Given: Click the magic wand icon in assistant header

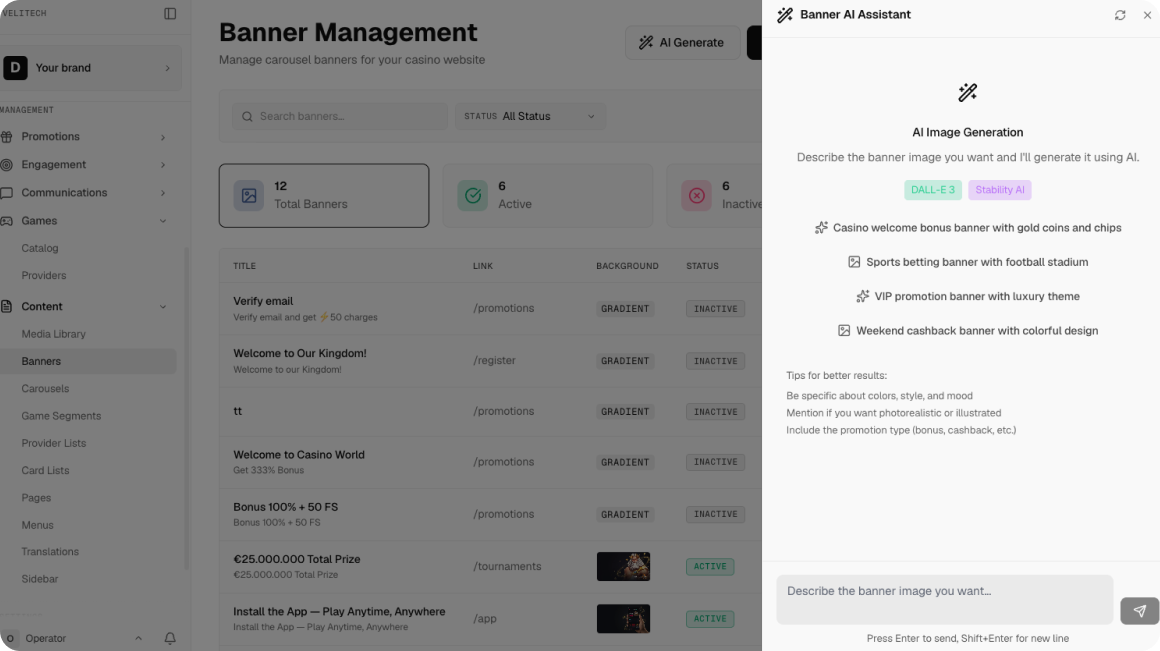Looking at the screenshot, I should tap(785, 15).
